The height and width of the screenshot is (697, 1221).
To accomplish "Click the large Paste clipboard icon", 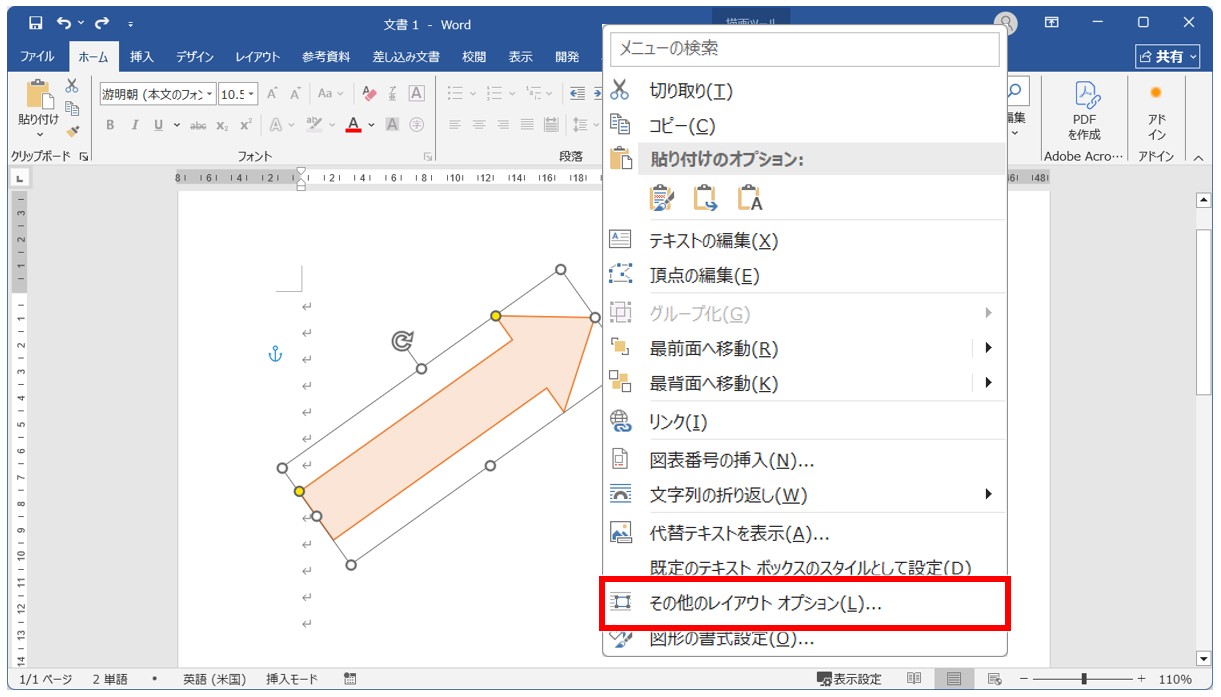I will pyautogui.click(x=39, y=93).
